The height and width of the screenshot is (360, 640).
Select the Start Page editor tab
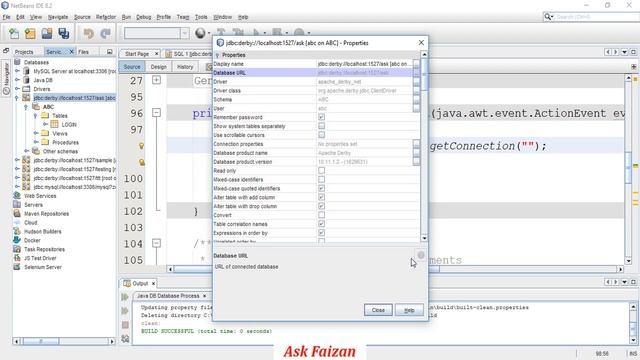[x=140, y=54]
